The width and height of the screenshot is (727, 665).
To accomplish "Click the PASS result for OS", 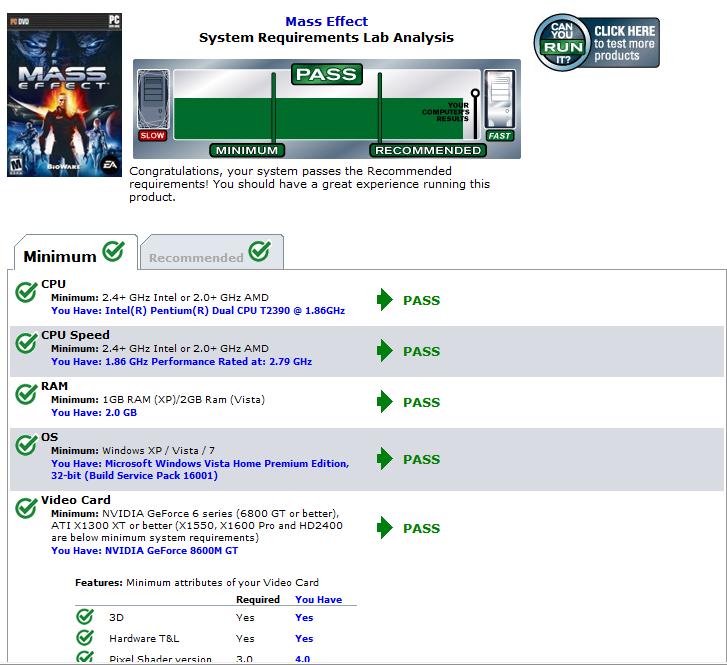I will coord(421,460).
